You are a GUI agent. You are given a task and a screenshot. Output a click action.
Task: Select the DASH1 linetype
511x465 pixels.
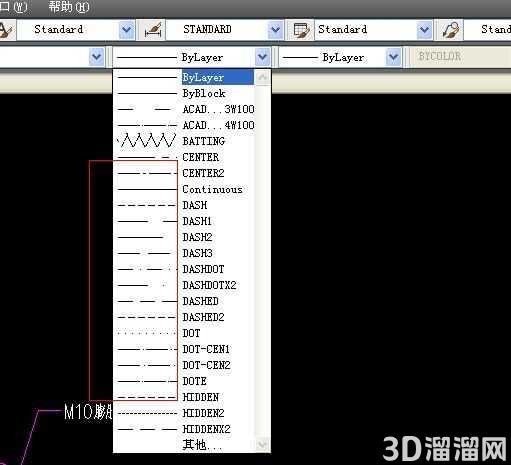coord(184,221)
